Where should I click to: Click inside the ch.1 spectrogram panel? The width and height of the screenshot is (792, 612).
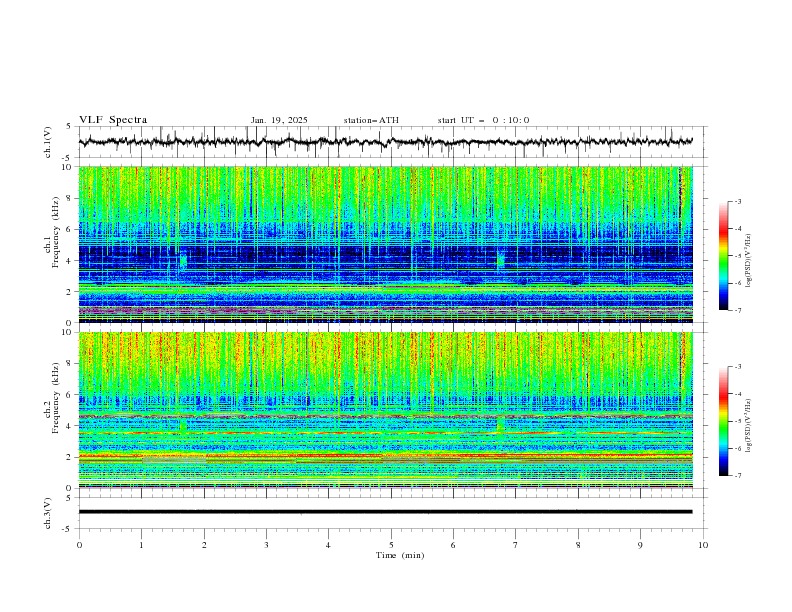(385, 244)
